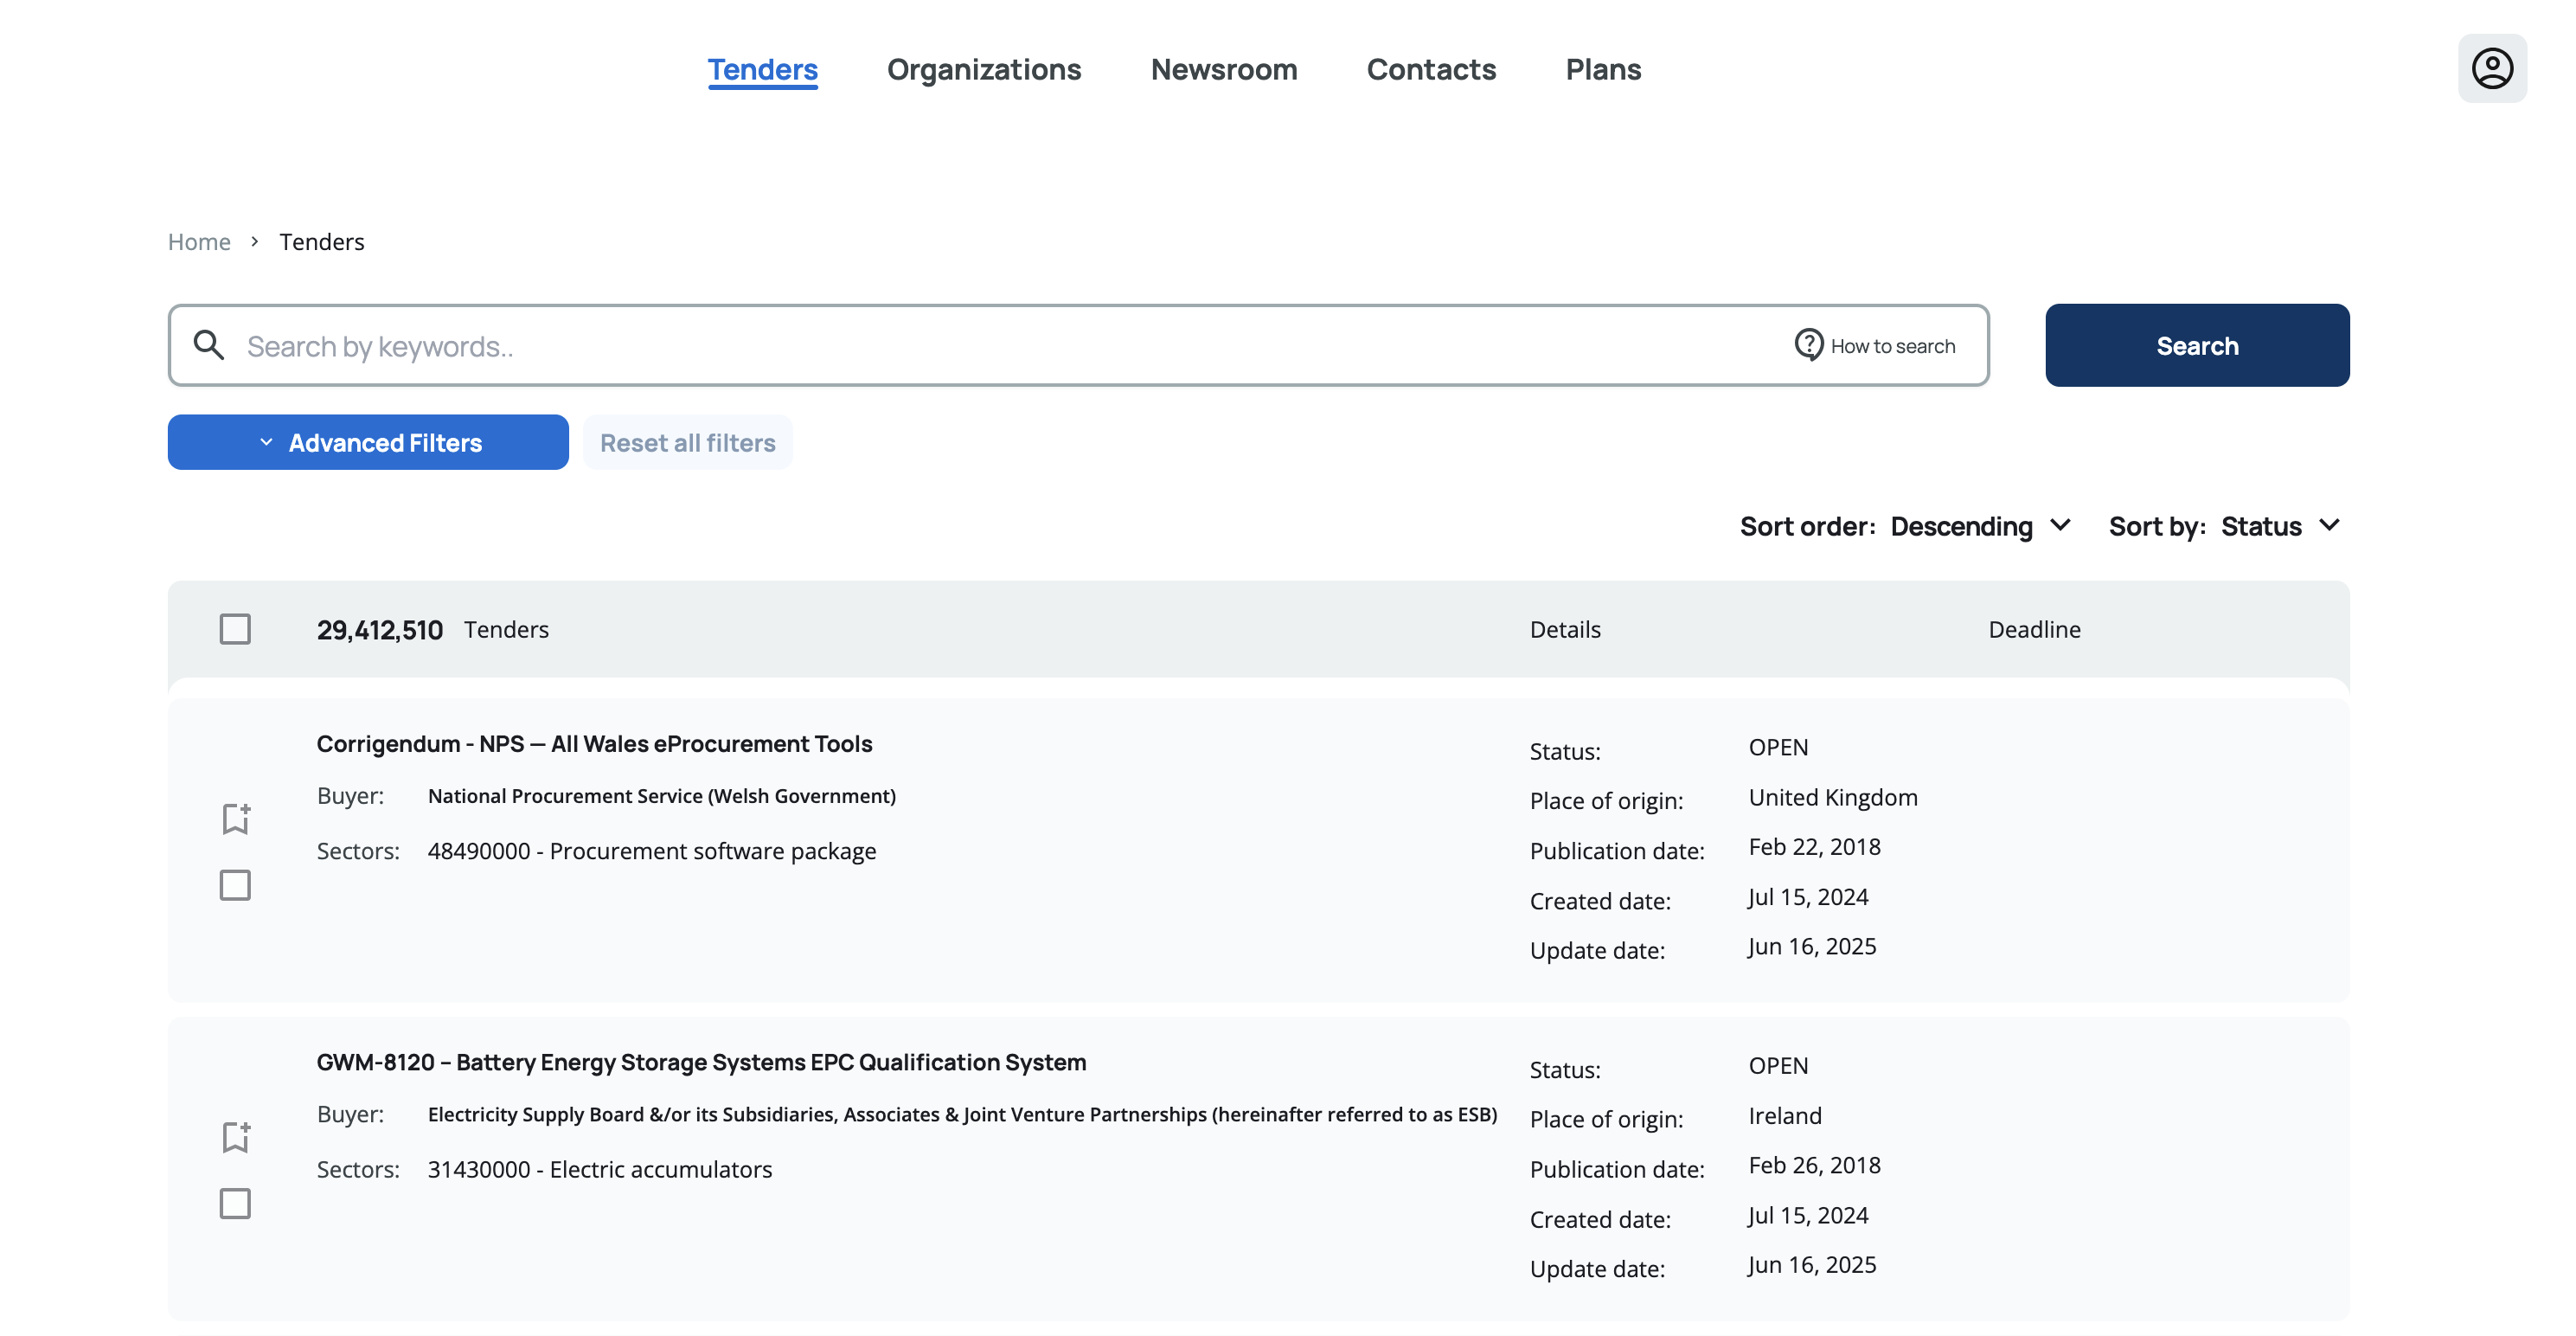2576x1336 pixels.
Task: Click Reset all filters
Action: click(x=687, y=442)
